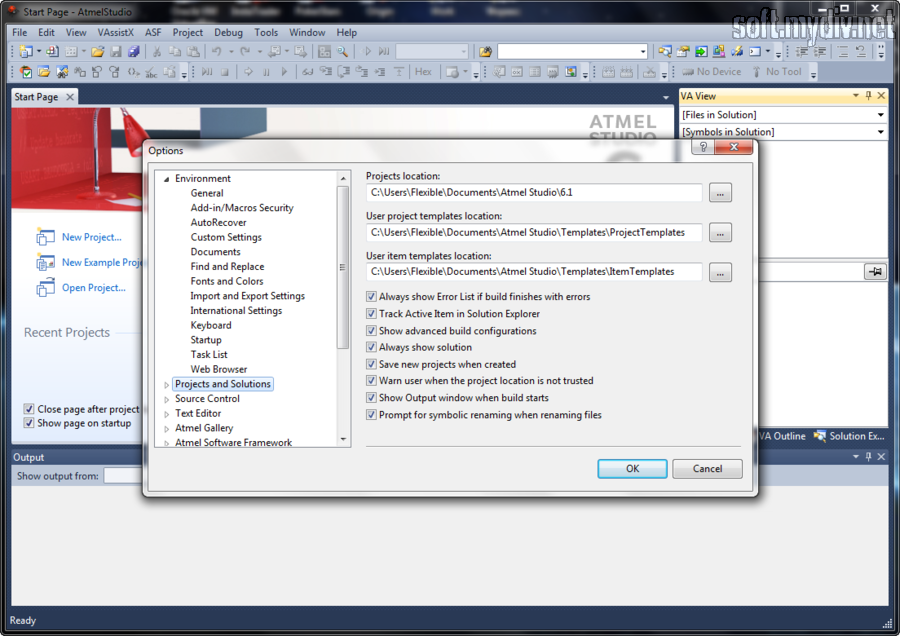This screenshot has width=900, height=636.
Task: Click the No Device chip button
Action: pyautogui.click(x=711, y=72)
